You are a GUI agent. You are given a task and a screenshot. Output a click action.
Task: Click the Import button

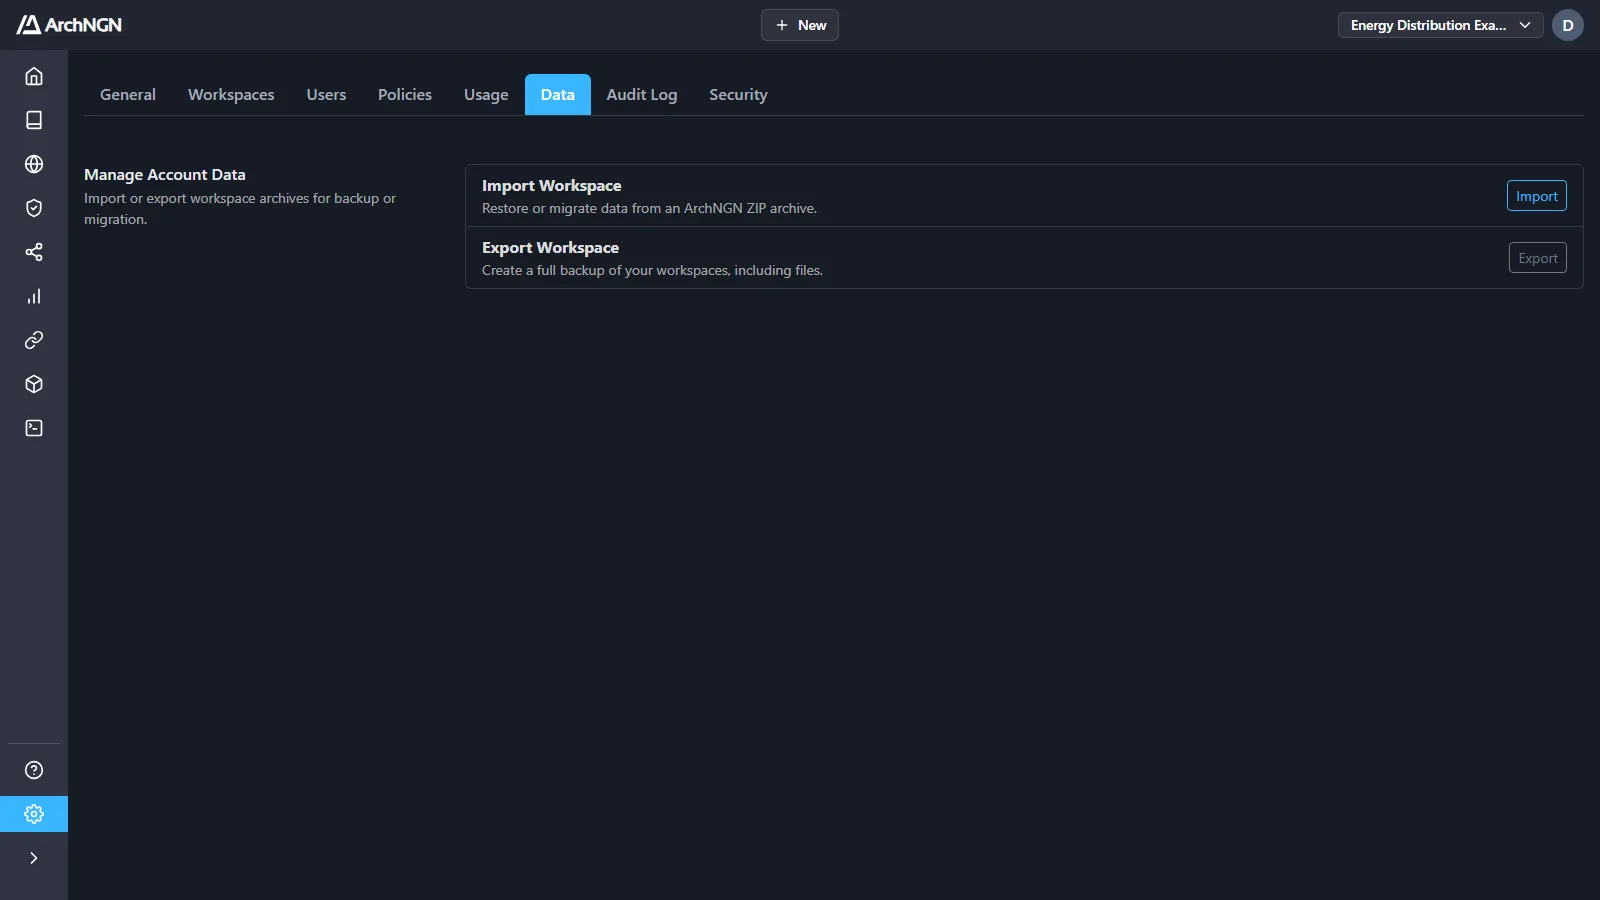coord(1537,196)
